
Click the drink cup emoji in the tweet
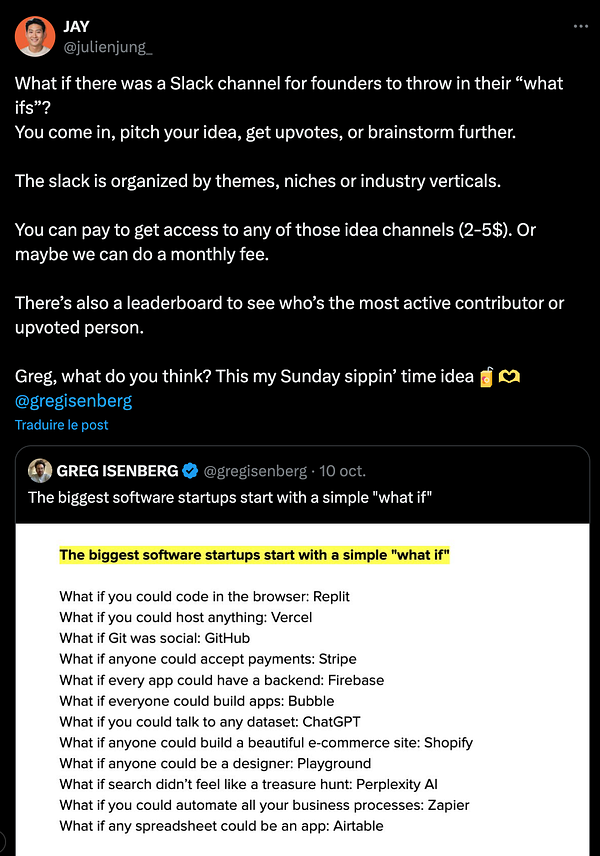487,377
